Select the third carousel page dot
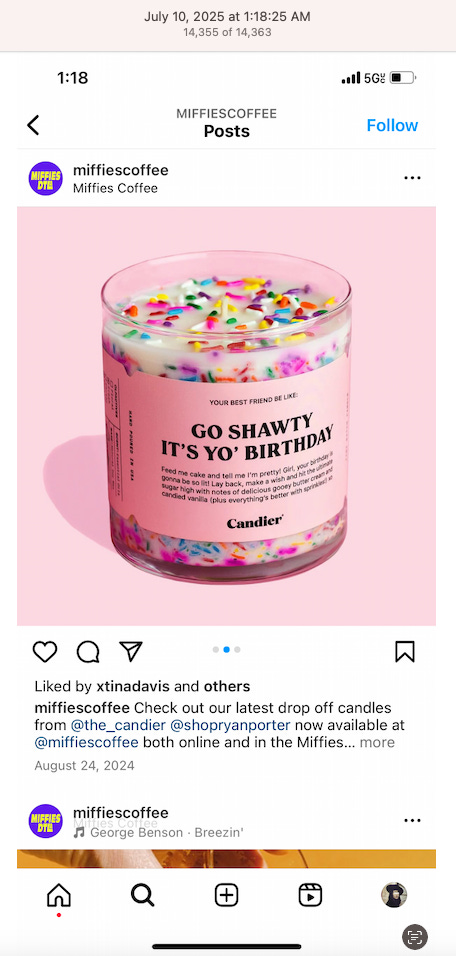The height and width of the screenshot is (956, 456). coord(237,649)
